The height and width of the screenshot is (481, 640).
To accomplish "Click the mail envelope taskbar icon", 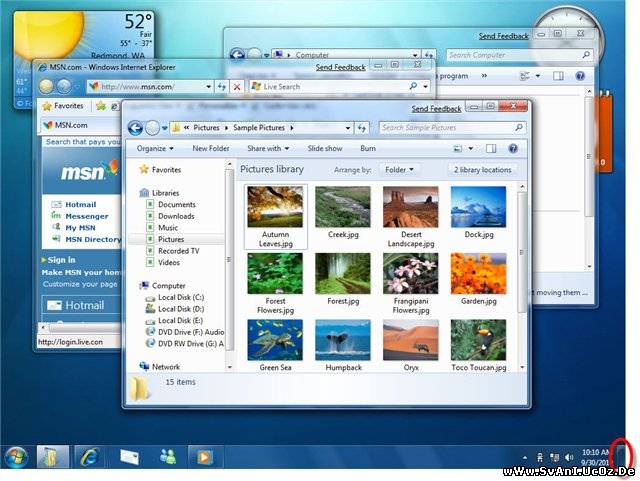I will 129,457.
